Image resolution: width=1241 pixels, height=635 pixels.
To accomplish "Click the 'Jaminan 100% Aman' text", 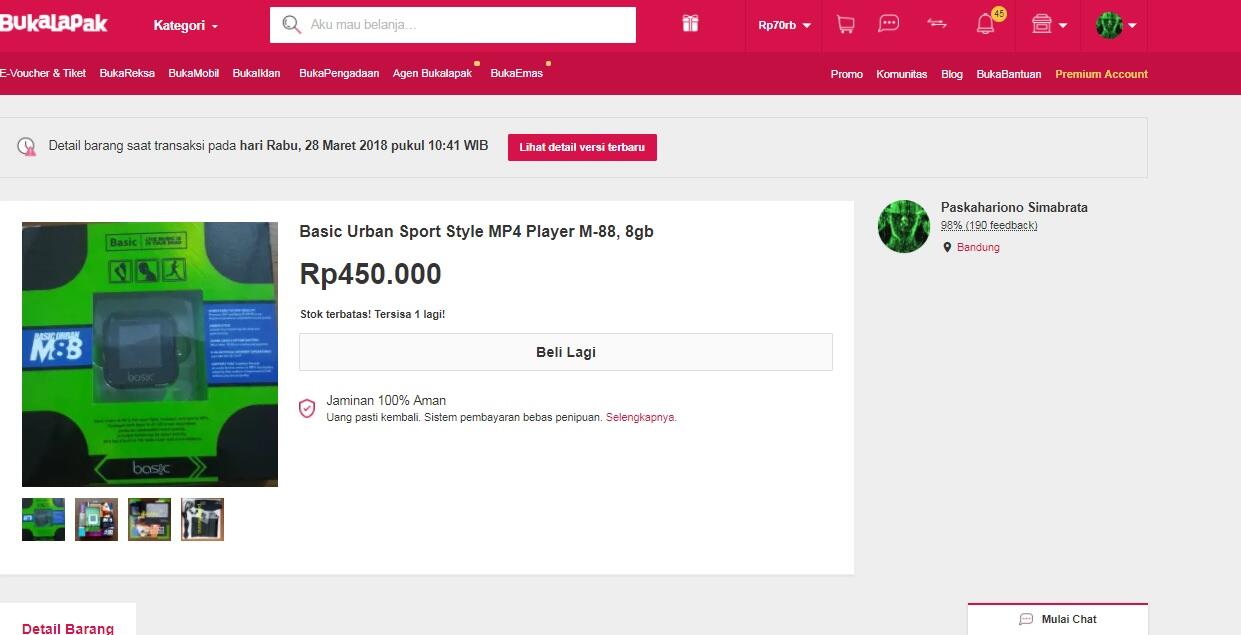I will coord(386,400).
